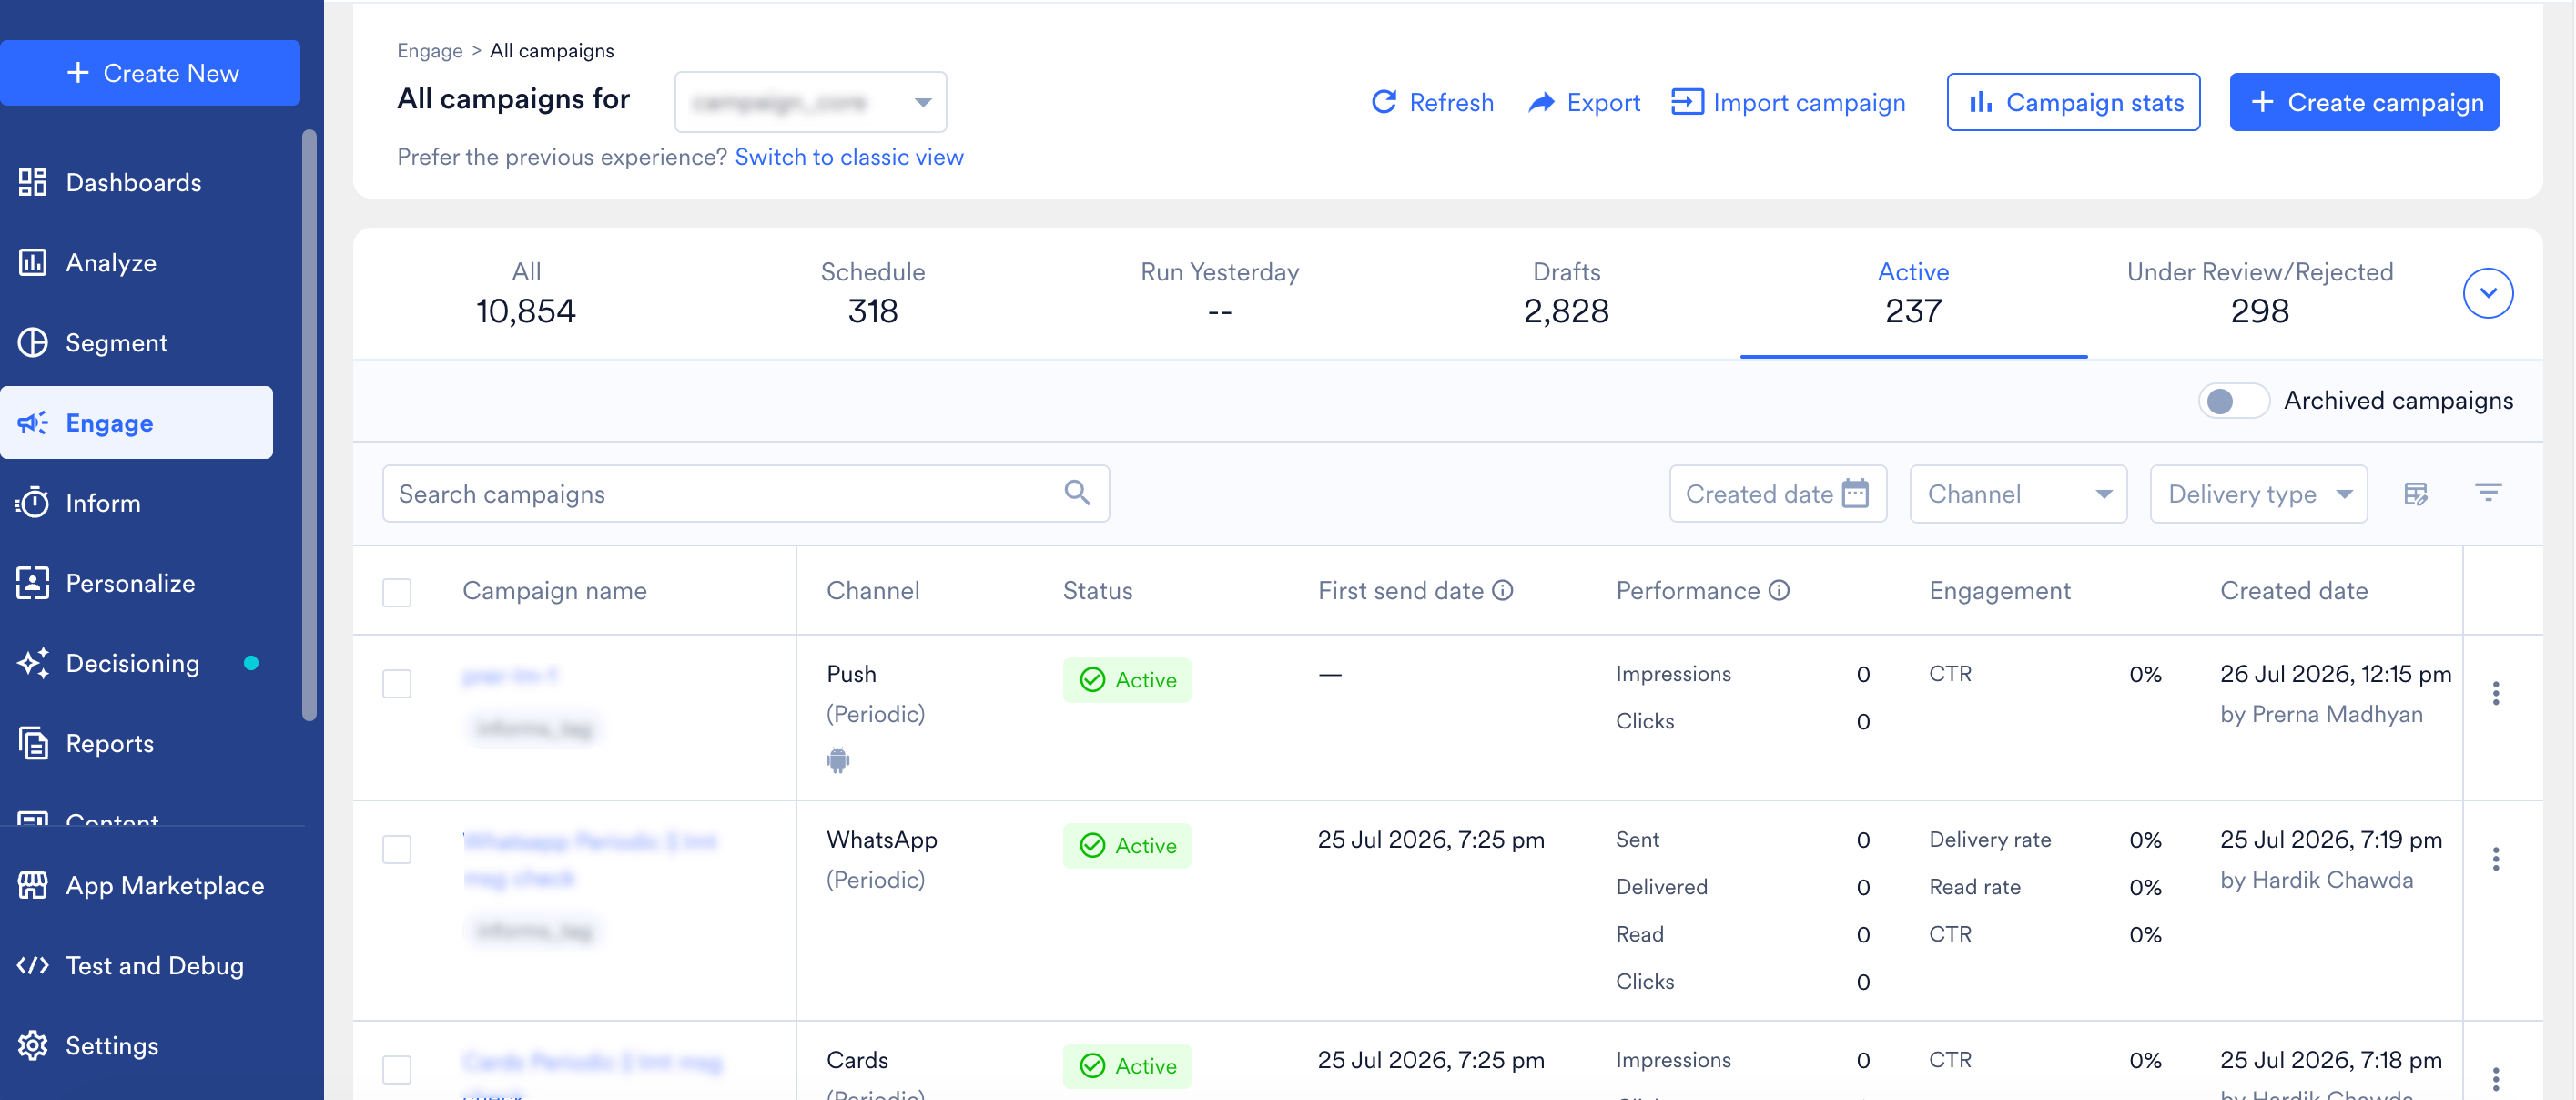Click the First send date info icon
Screen dimensions: 2576x1100
1502,590
